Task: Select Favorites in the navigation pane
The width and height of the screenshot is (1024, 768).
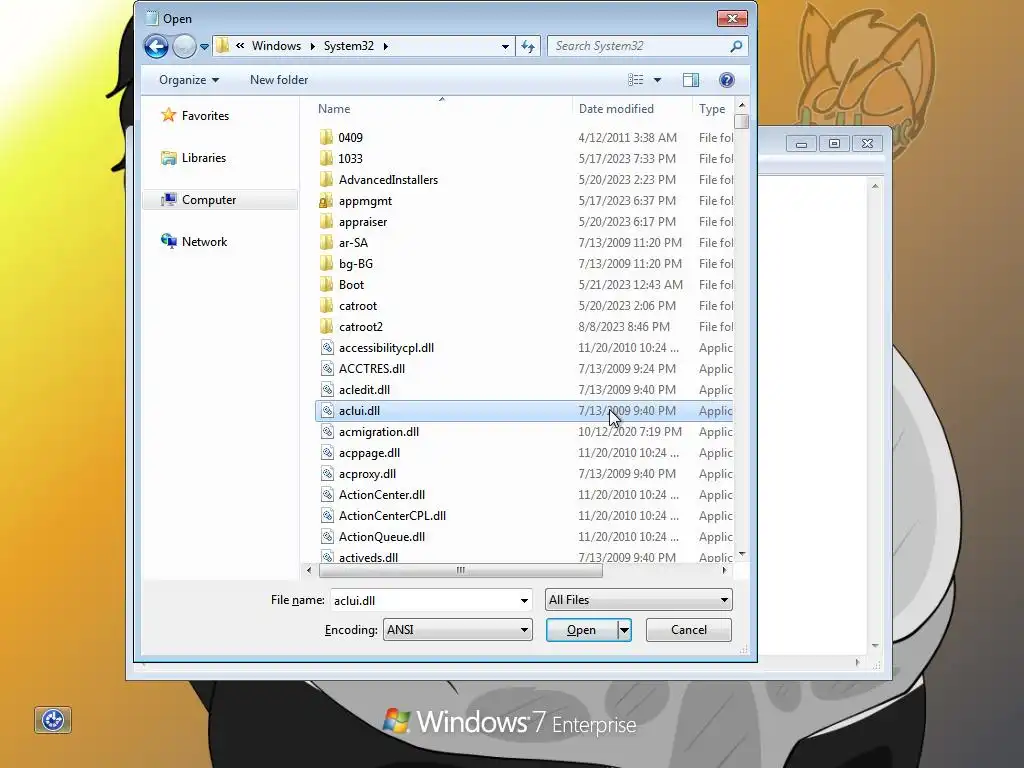Action: (x=205, y=116)
